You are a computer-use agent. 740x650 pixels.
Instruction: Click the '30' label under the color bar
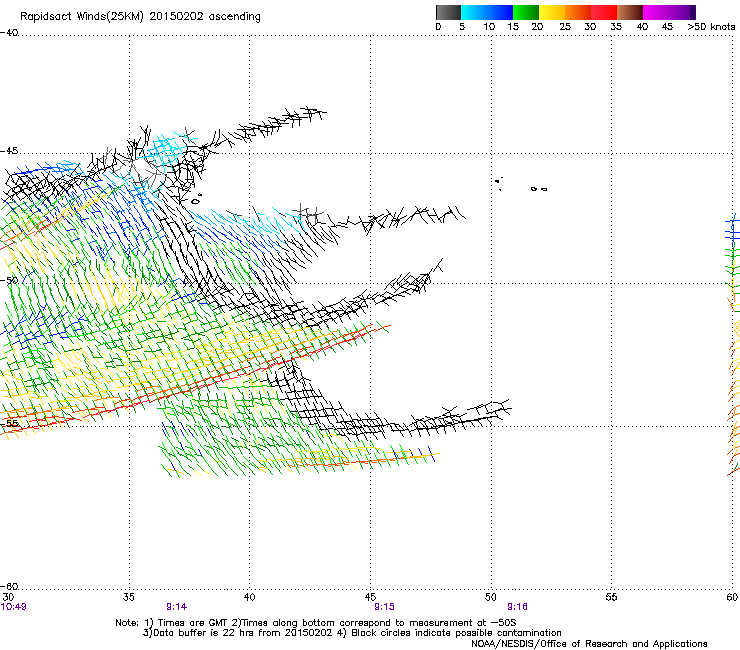(590, 27)
